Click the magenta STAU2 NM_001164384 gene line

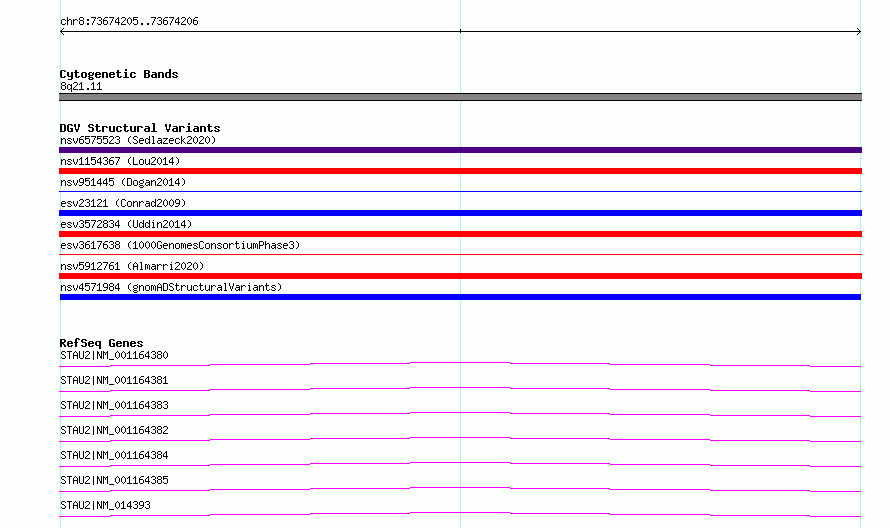(x=460, y=464)
